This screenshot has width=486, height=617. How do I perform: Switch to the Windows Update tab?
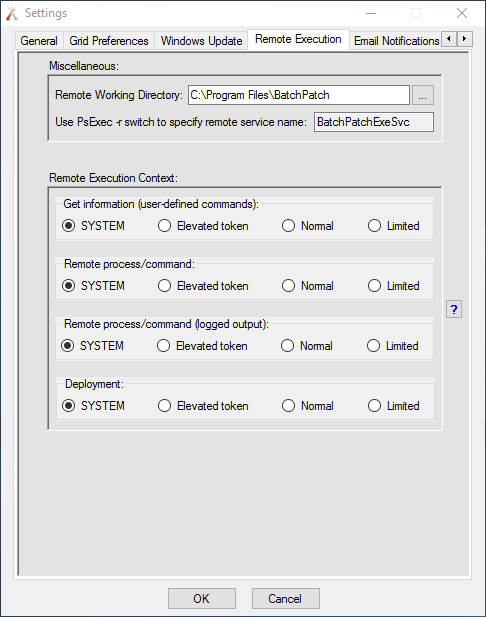pos(201,41)
